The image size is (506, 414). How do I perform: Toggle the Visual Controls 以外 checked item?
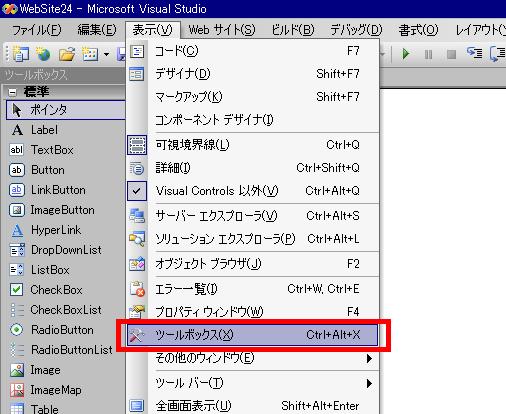[253, 191]
